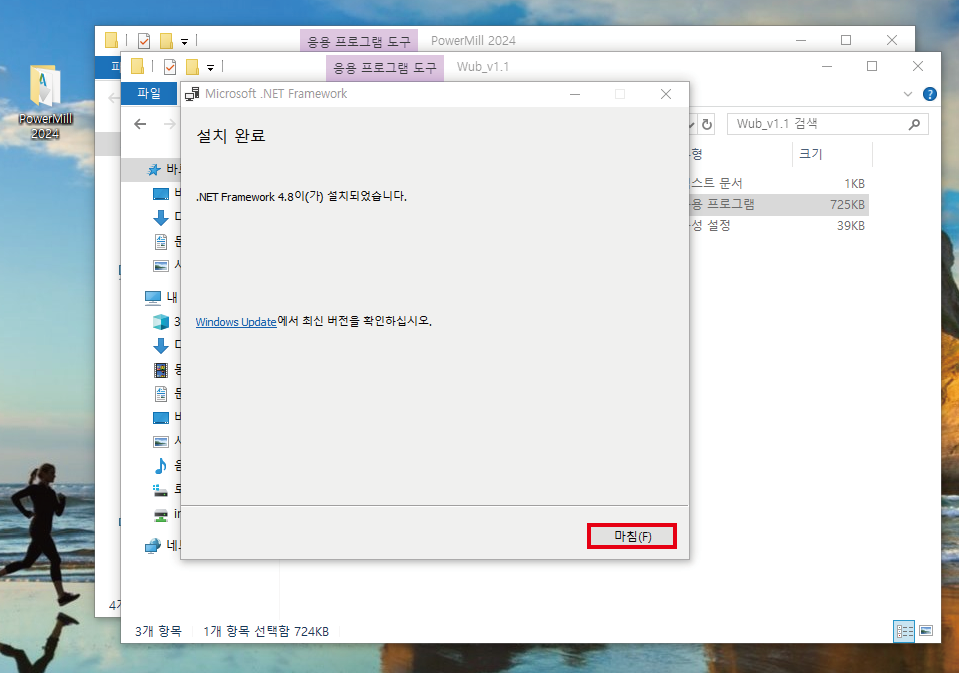The image size is (959, 673).
Task: Click folder icon in Wub_v1.1 title bar
Action: click(138, 66)
